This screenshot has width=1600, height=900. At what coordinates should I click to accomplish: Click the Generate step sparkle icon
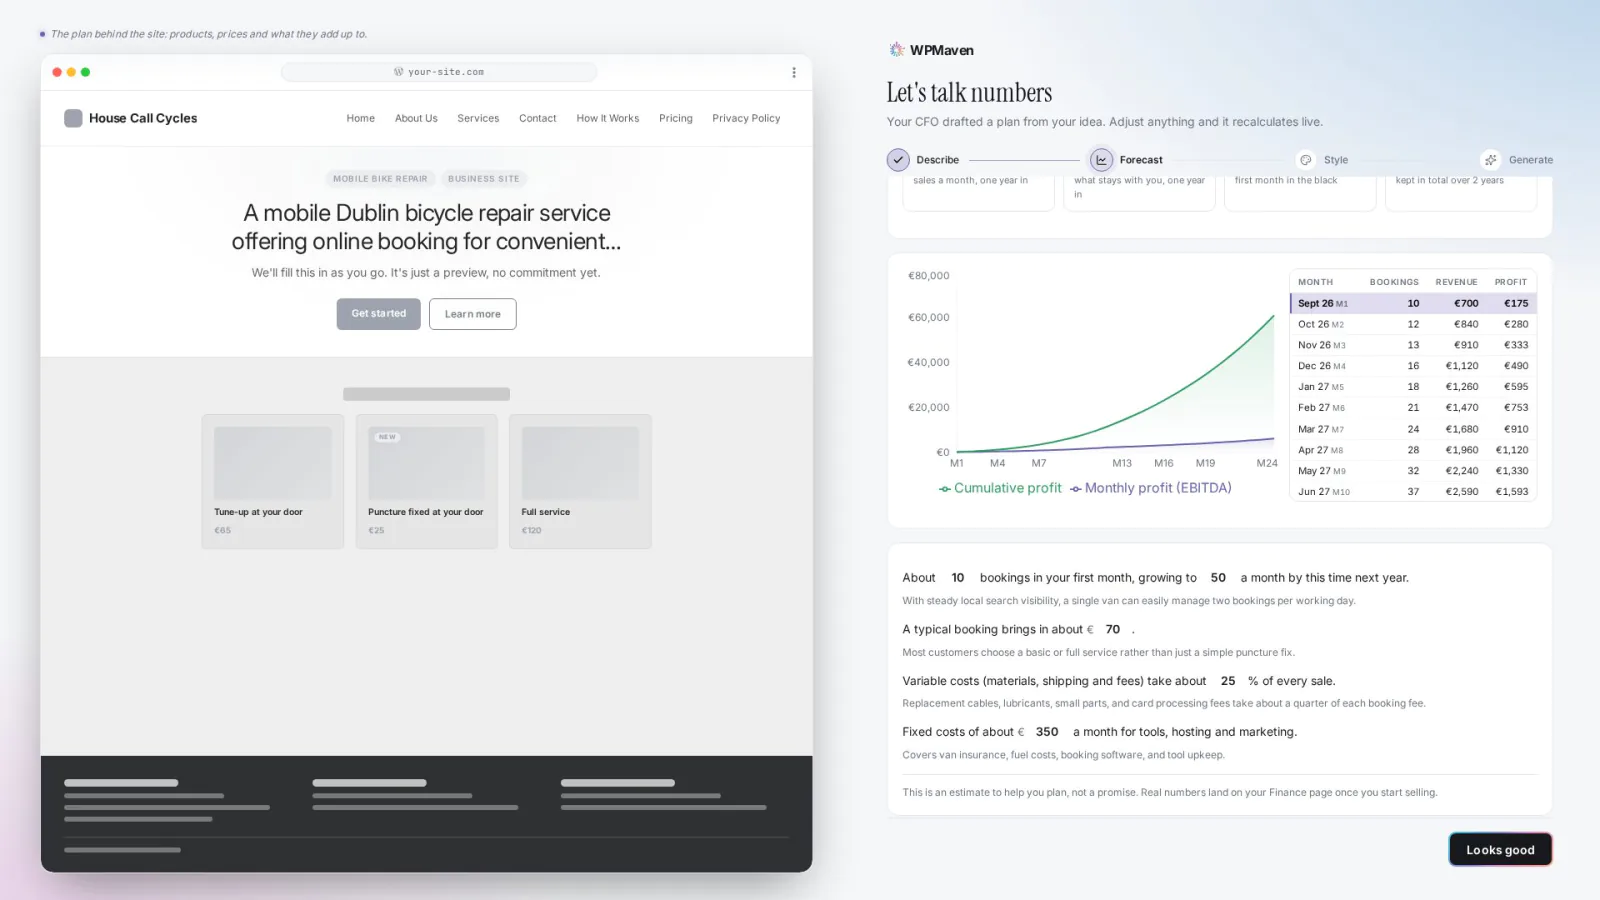coord(1491,160)
